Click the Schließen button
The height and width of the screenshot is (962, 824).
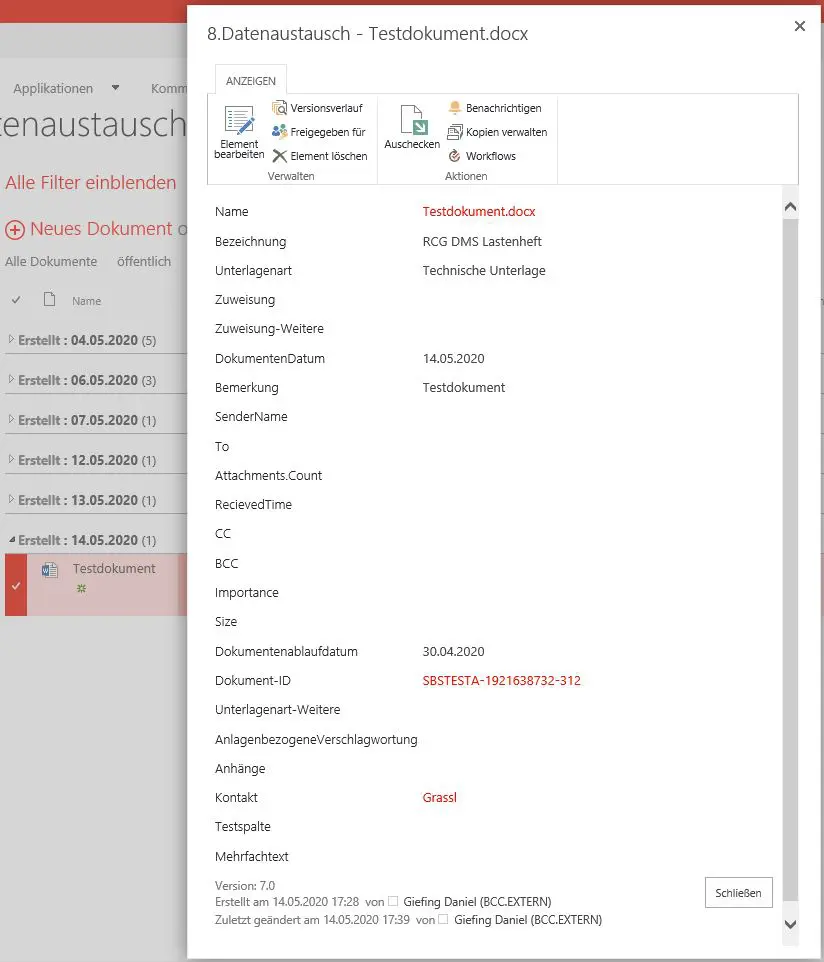(738, 892)
